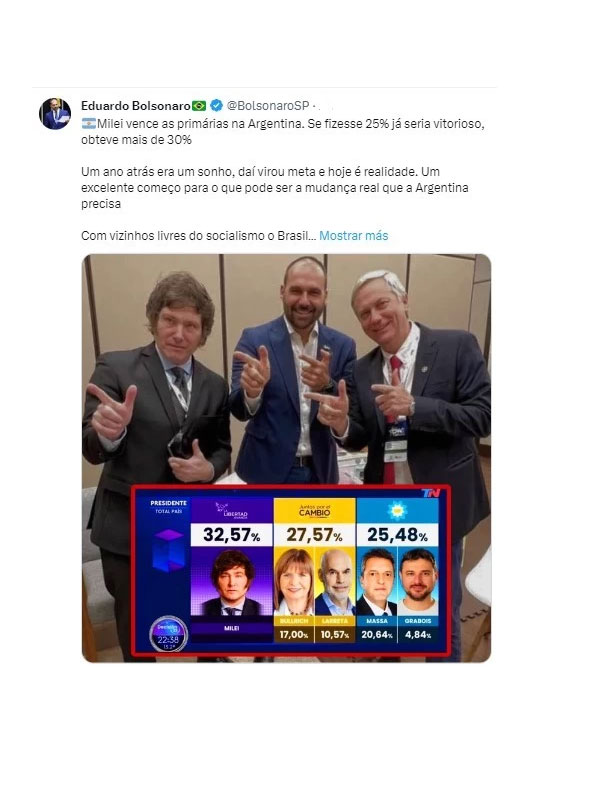Click the Juntos por el Cambio logo
This screenshot has width=600, height=800.
tap(314, 510)
